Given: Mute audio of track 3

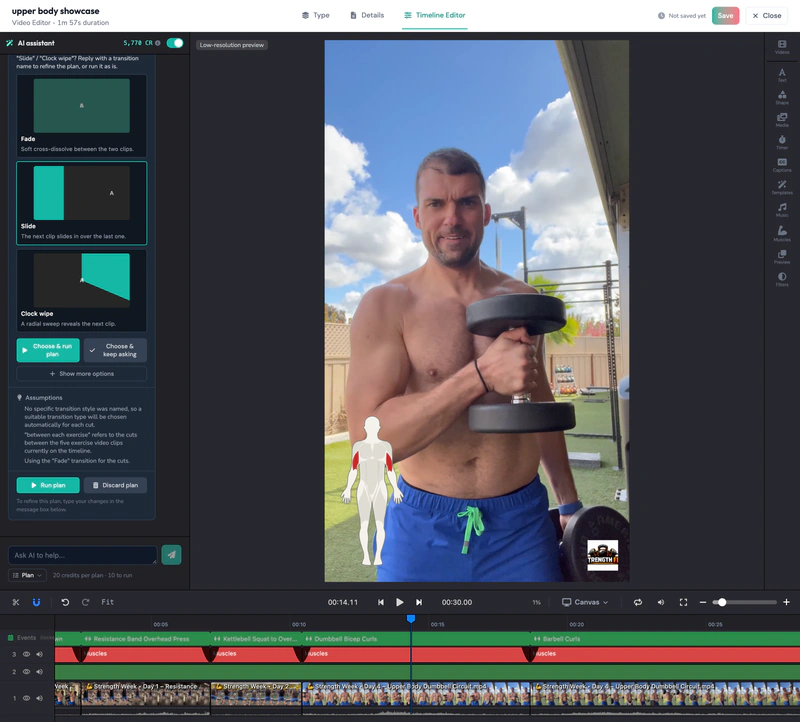Looking at the screenshot, I should click(x=39, y=654).
